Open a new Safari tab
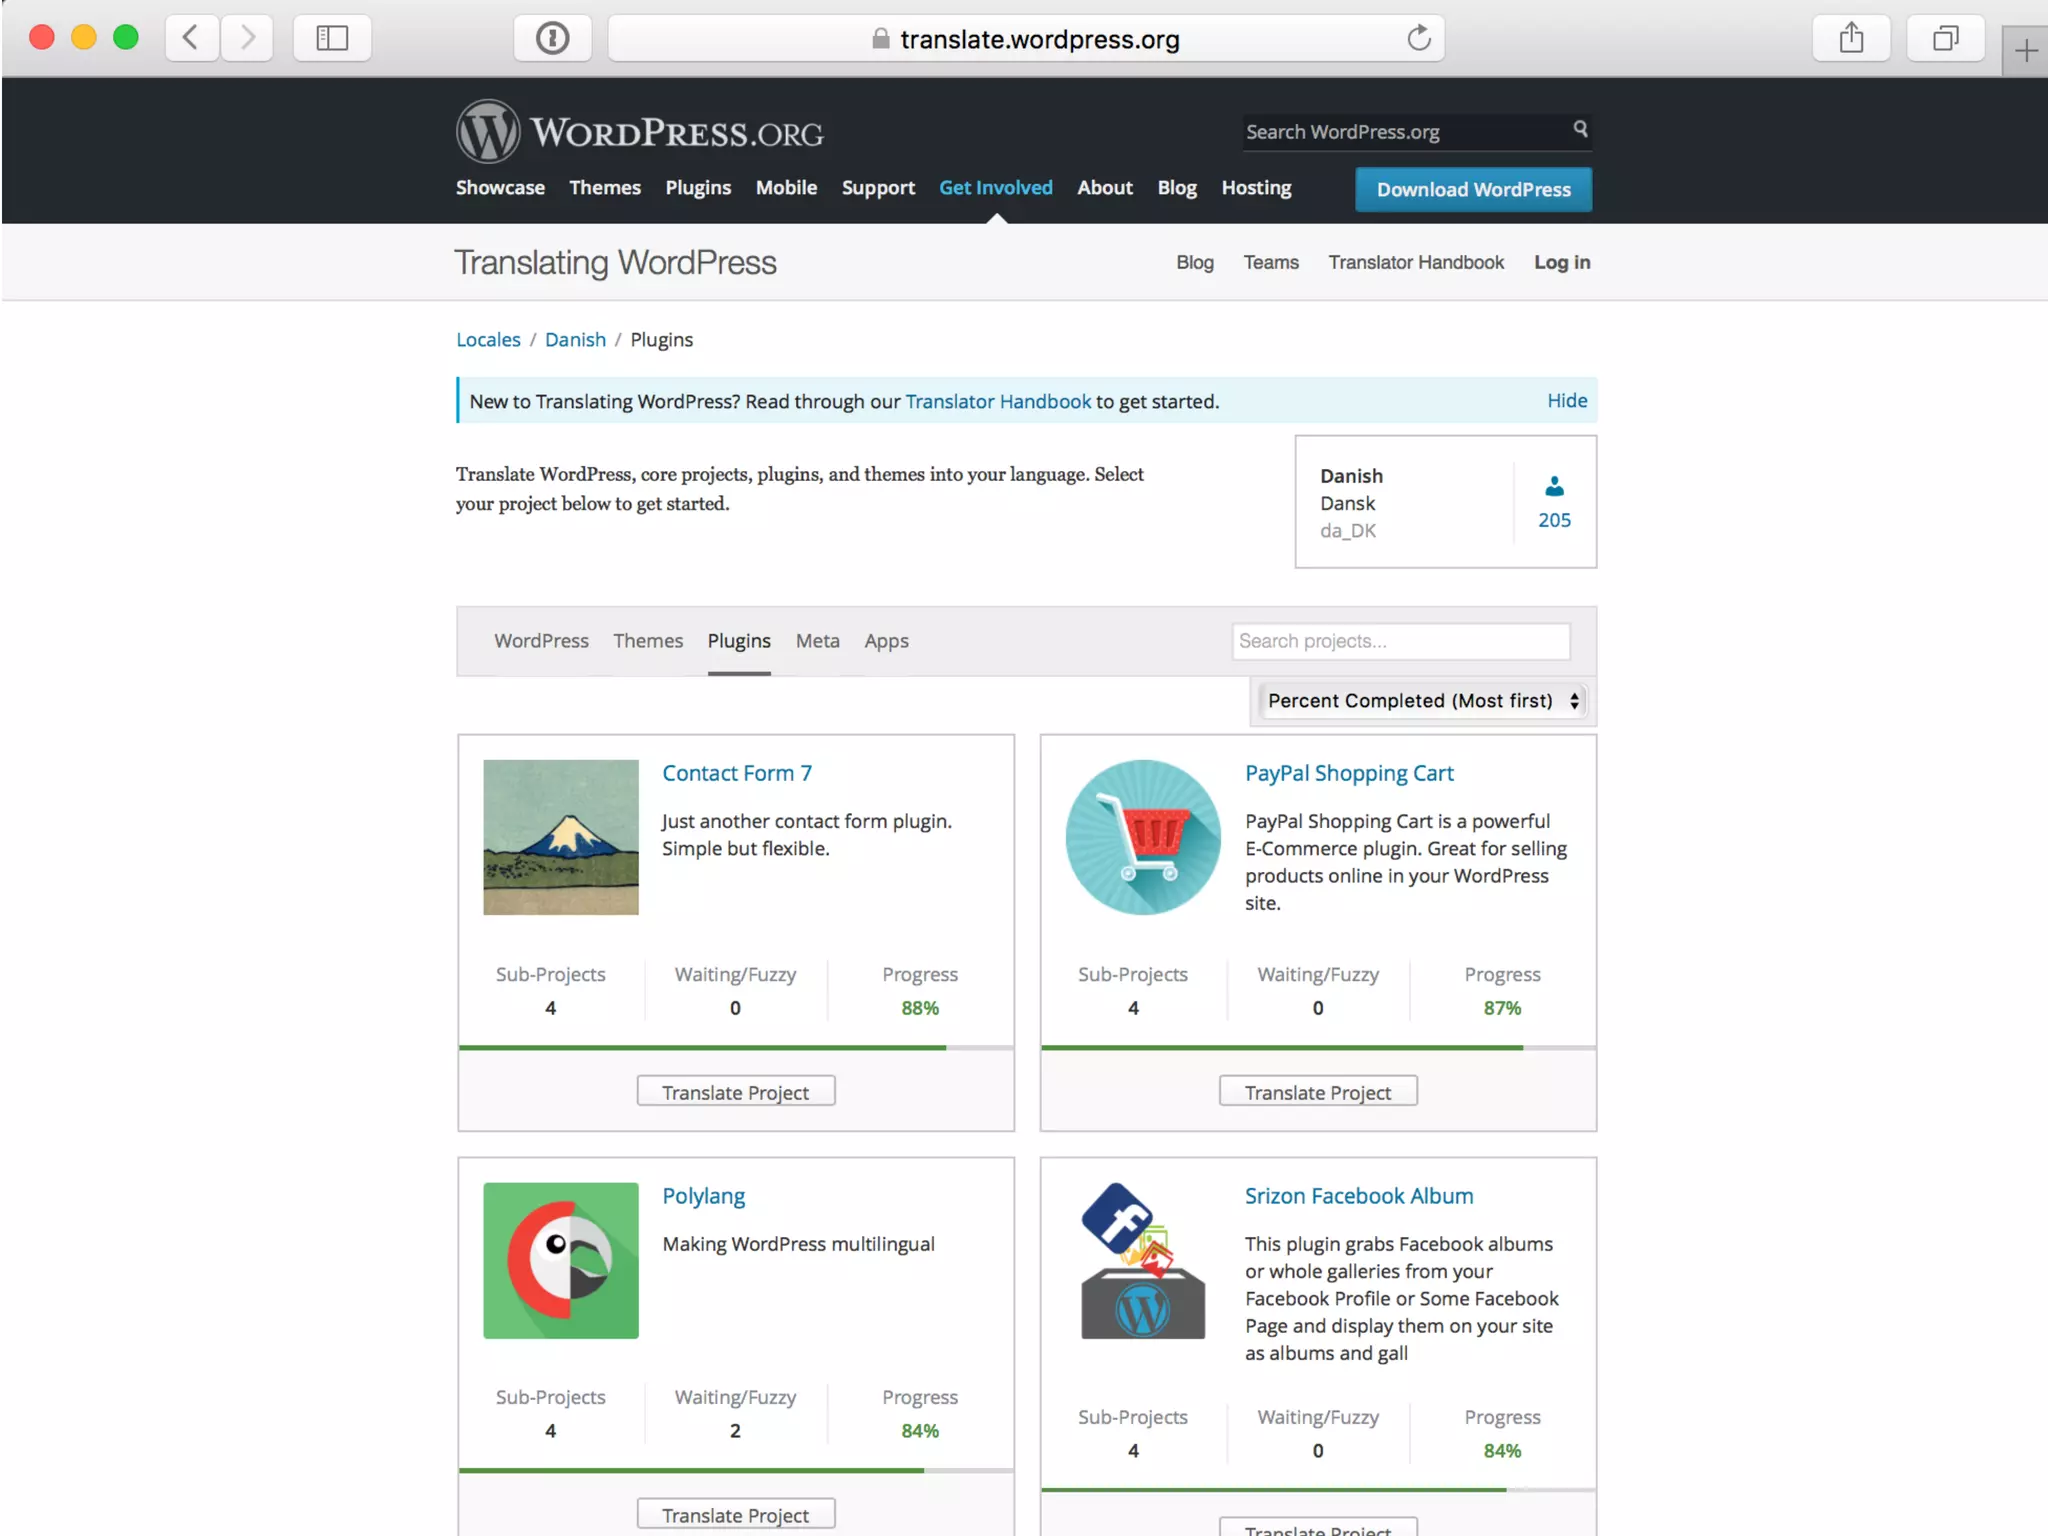This screenshot has width=2048, height=1536. coord(2025,51)
